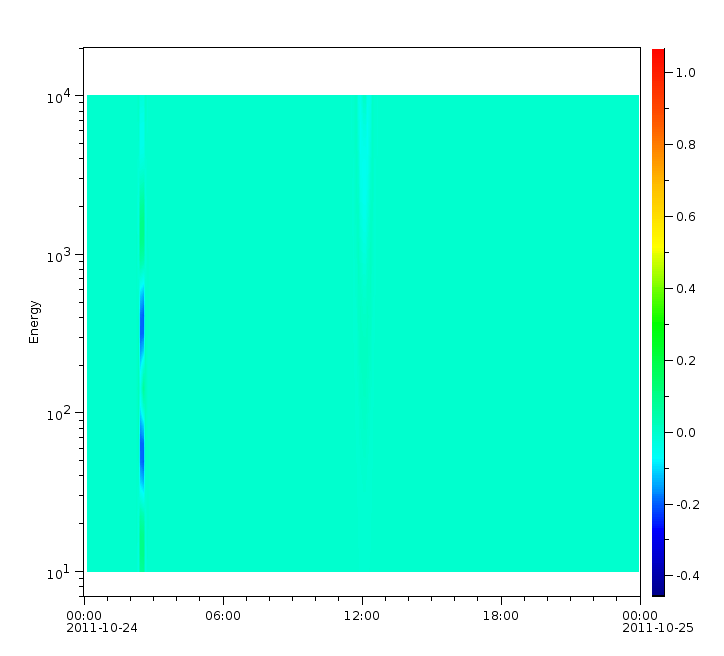This screenshot has height=656, width=724.
Task: Select the 10^3 energy tick label
Action: click(57, 255)
